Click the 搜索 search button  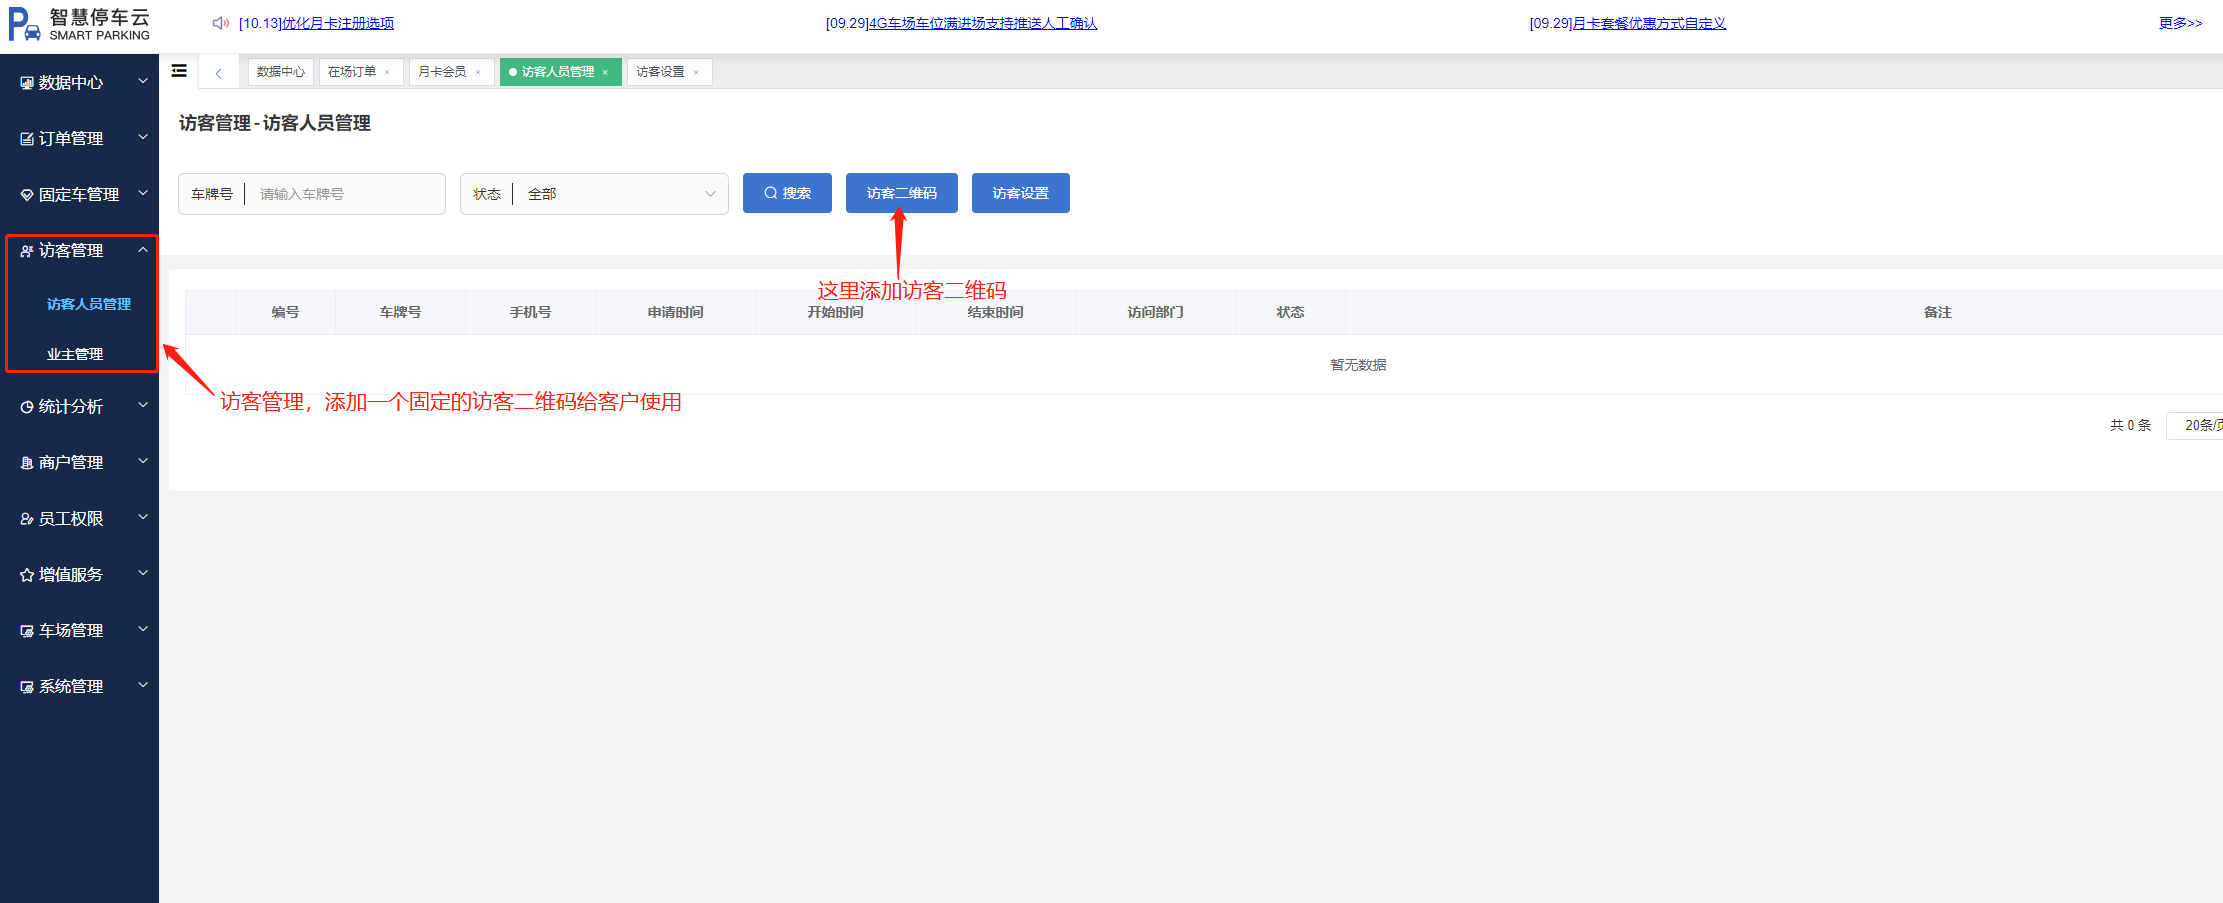click(x=787, y=193)
